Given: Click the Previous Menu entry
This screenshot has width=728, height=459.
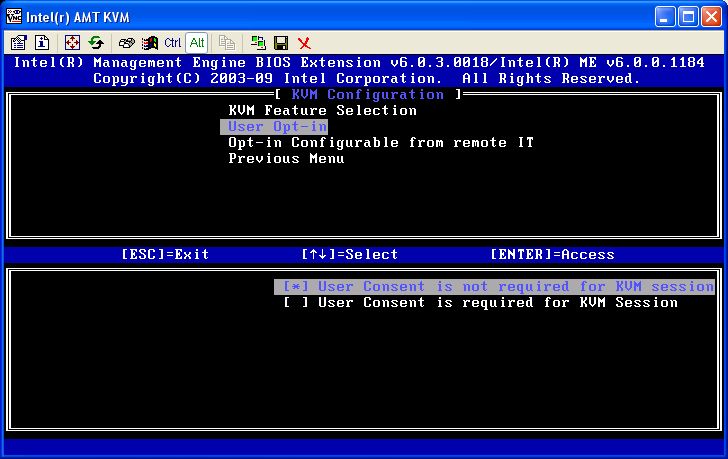Looking at the screenshot, I should (x=286, y=159).
